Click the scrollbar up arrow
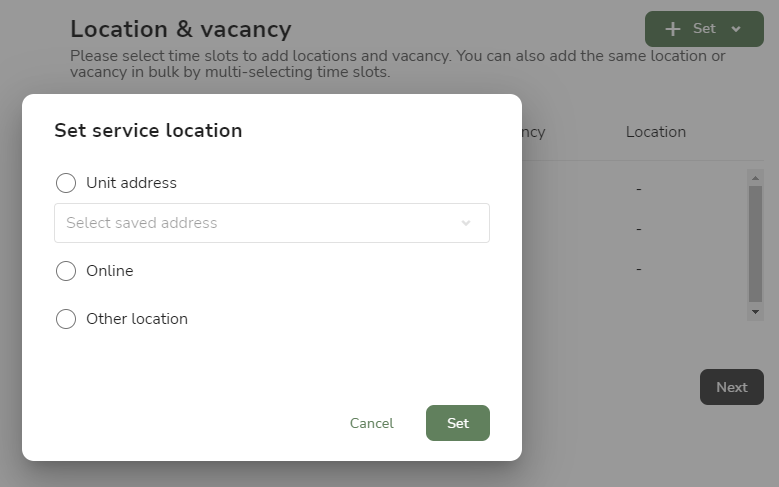Viewport: 779px width, 487px height. [x=755, y=177]
